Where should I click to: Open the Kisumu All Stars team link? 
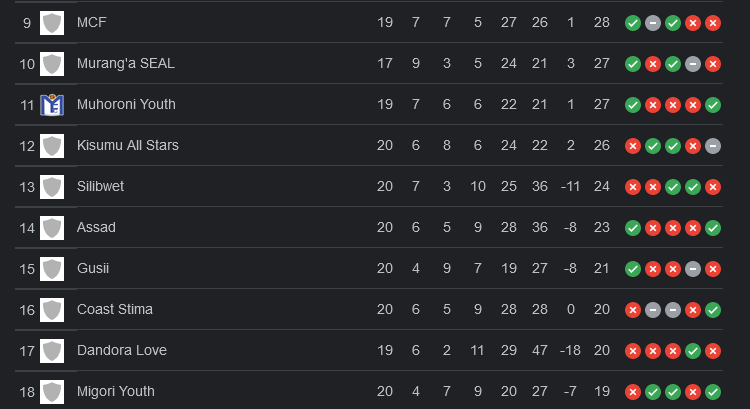(128, 145)
